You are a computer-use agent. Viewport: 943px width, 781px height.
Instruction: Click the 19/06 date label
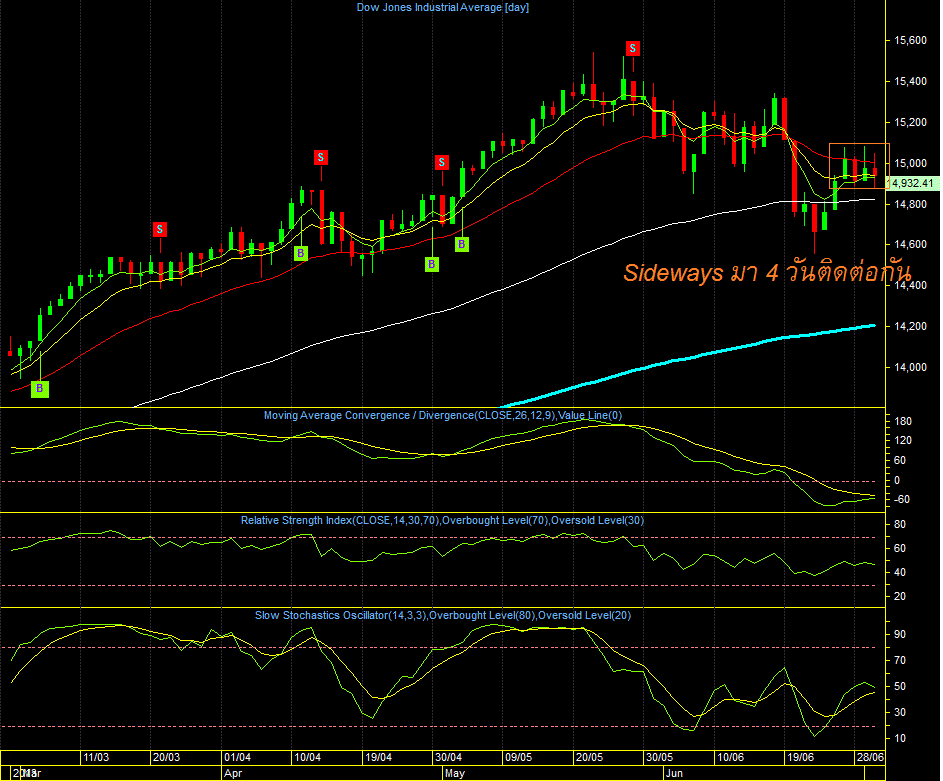[801, 758]
